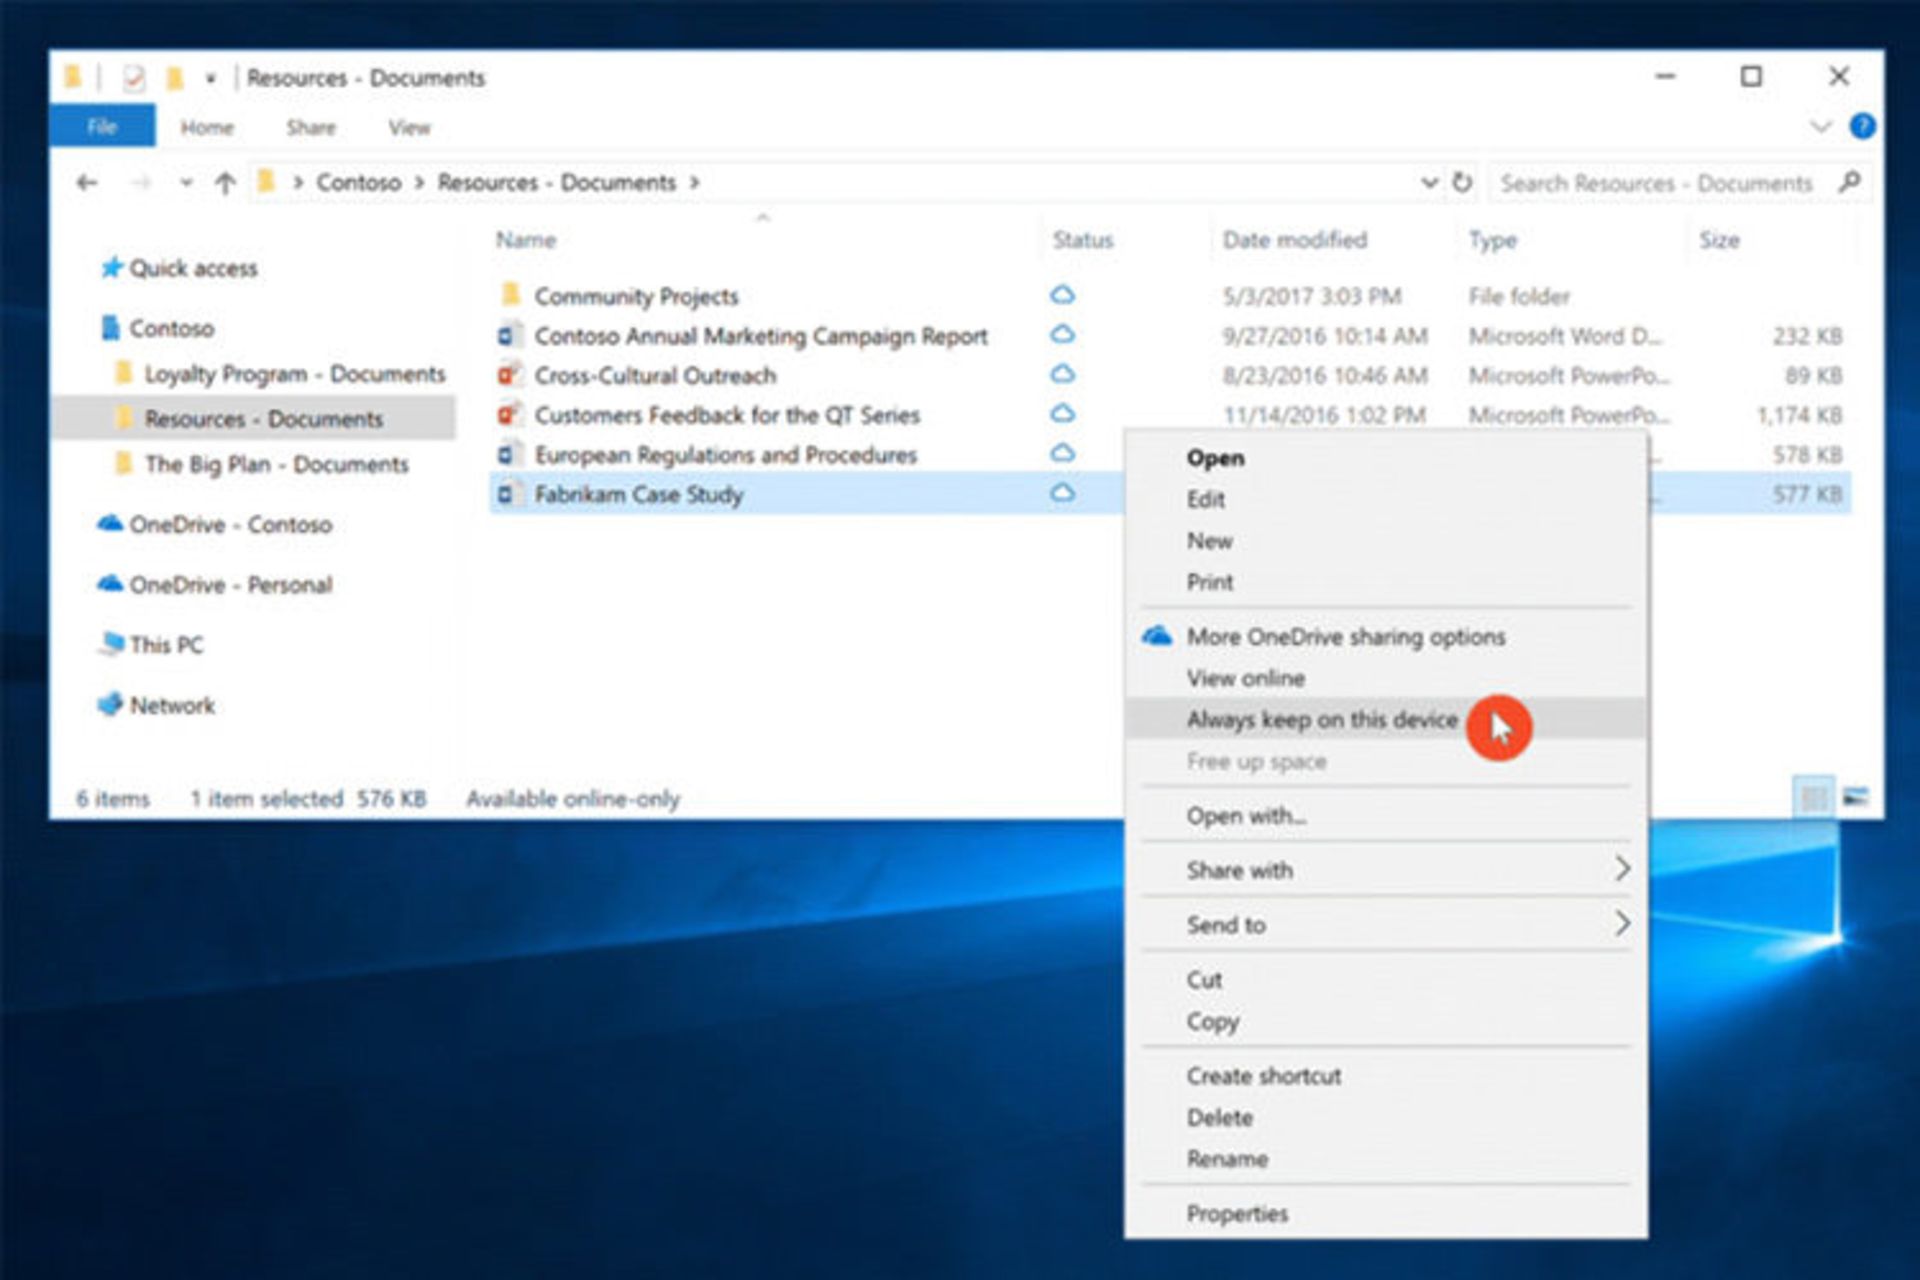The image size is (1920, 1280).
Task: Click the OneDrive cloud icon beside Customers Feedback
Action: pos(1063,414)
